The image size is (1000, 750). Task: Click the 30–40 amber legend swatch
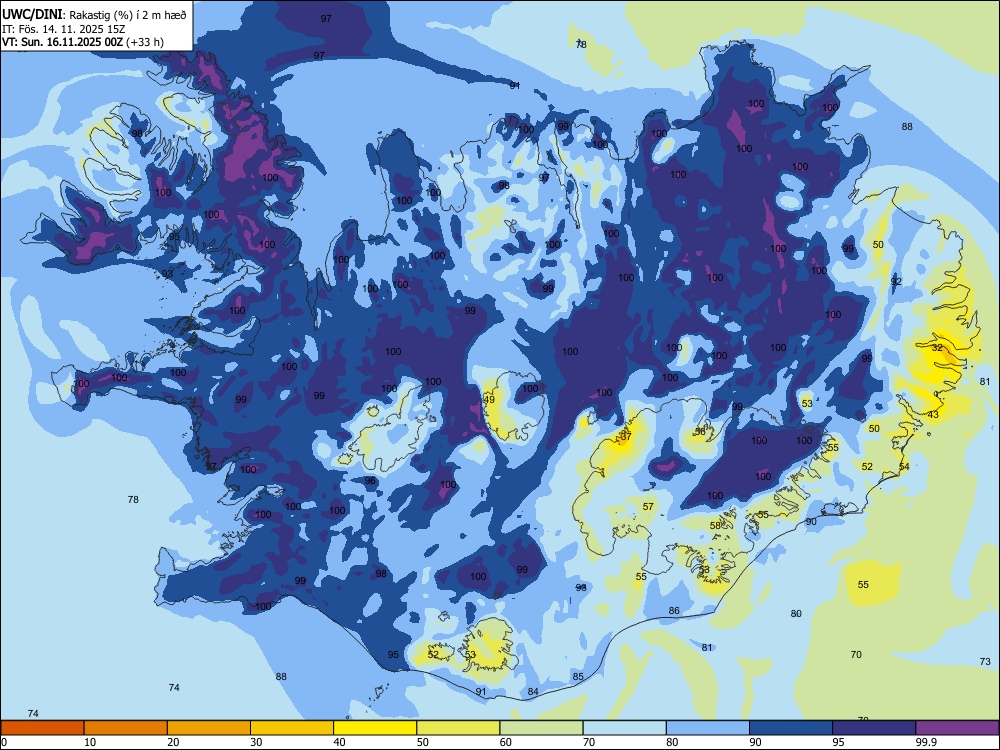pyautogui.click(x=292, y=728)
